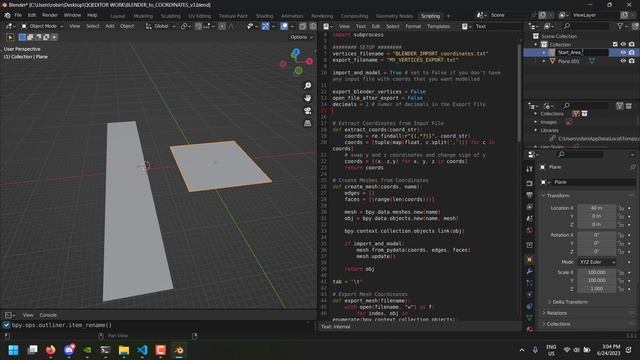Open Format menu in text editor
640x360 pixels.
click(x=413, y=26)
